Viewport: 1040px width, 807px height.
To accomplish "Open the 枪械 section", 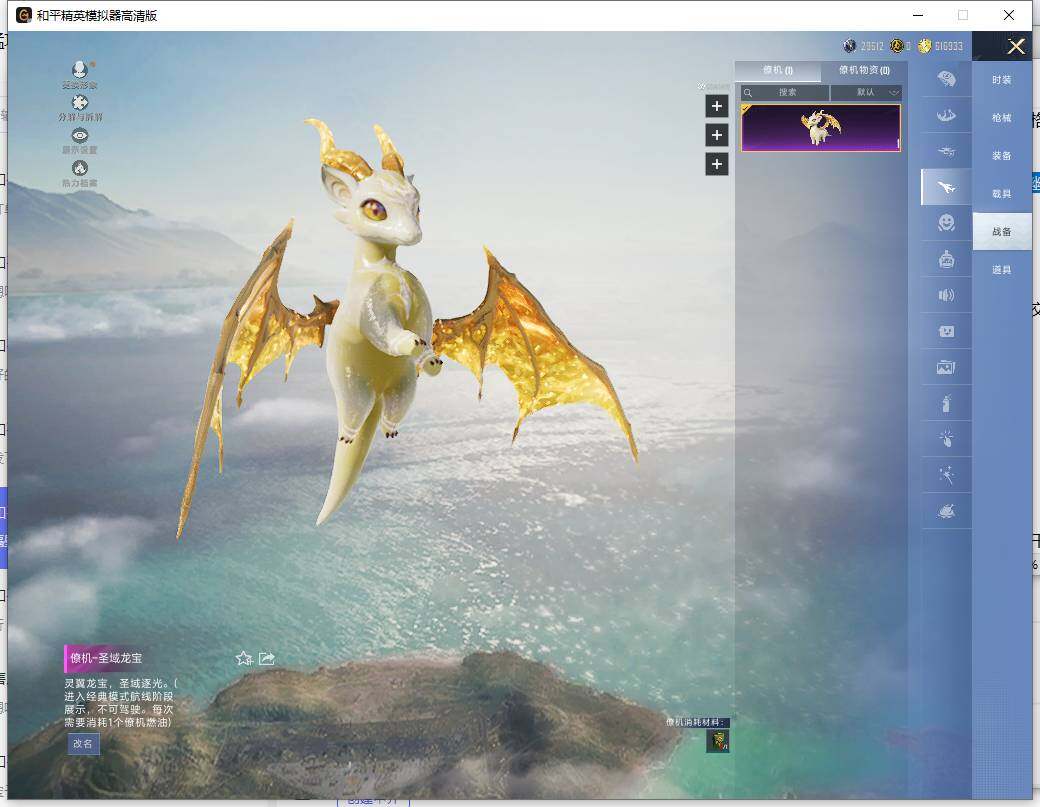I will point(1001,118).
